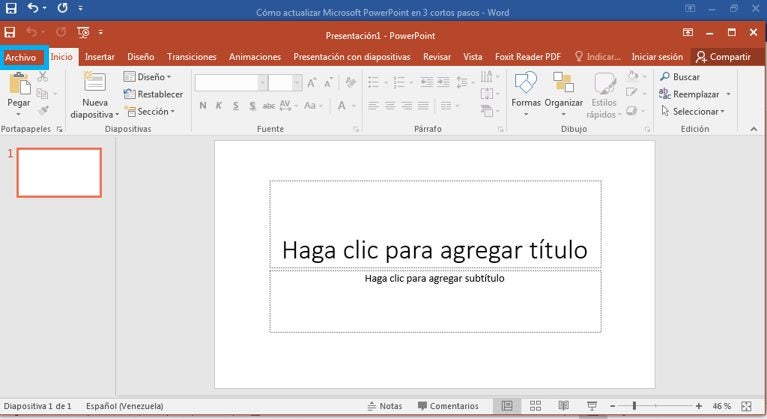
Task: Click Word window Undo icon
Action: point(33,8)
